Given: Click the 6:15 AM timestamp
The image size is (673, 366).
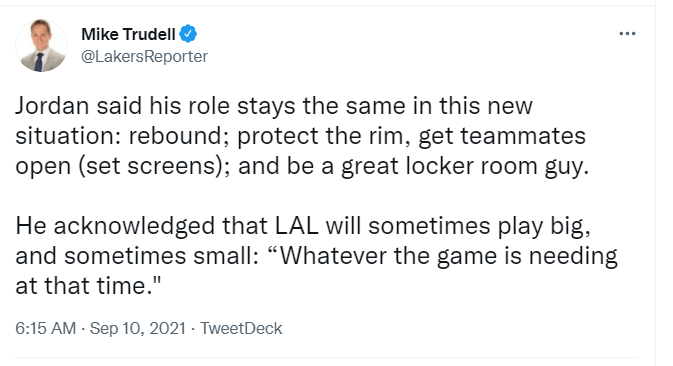Looking at the screenshot, I should [45, 328].
